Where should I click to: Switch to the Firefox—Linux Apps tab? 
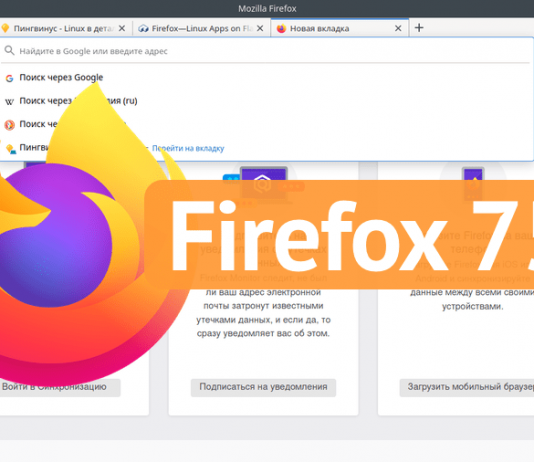201,28
